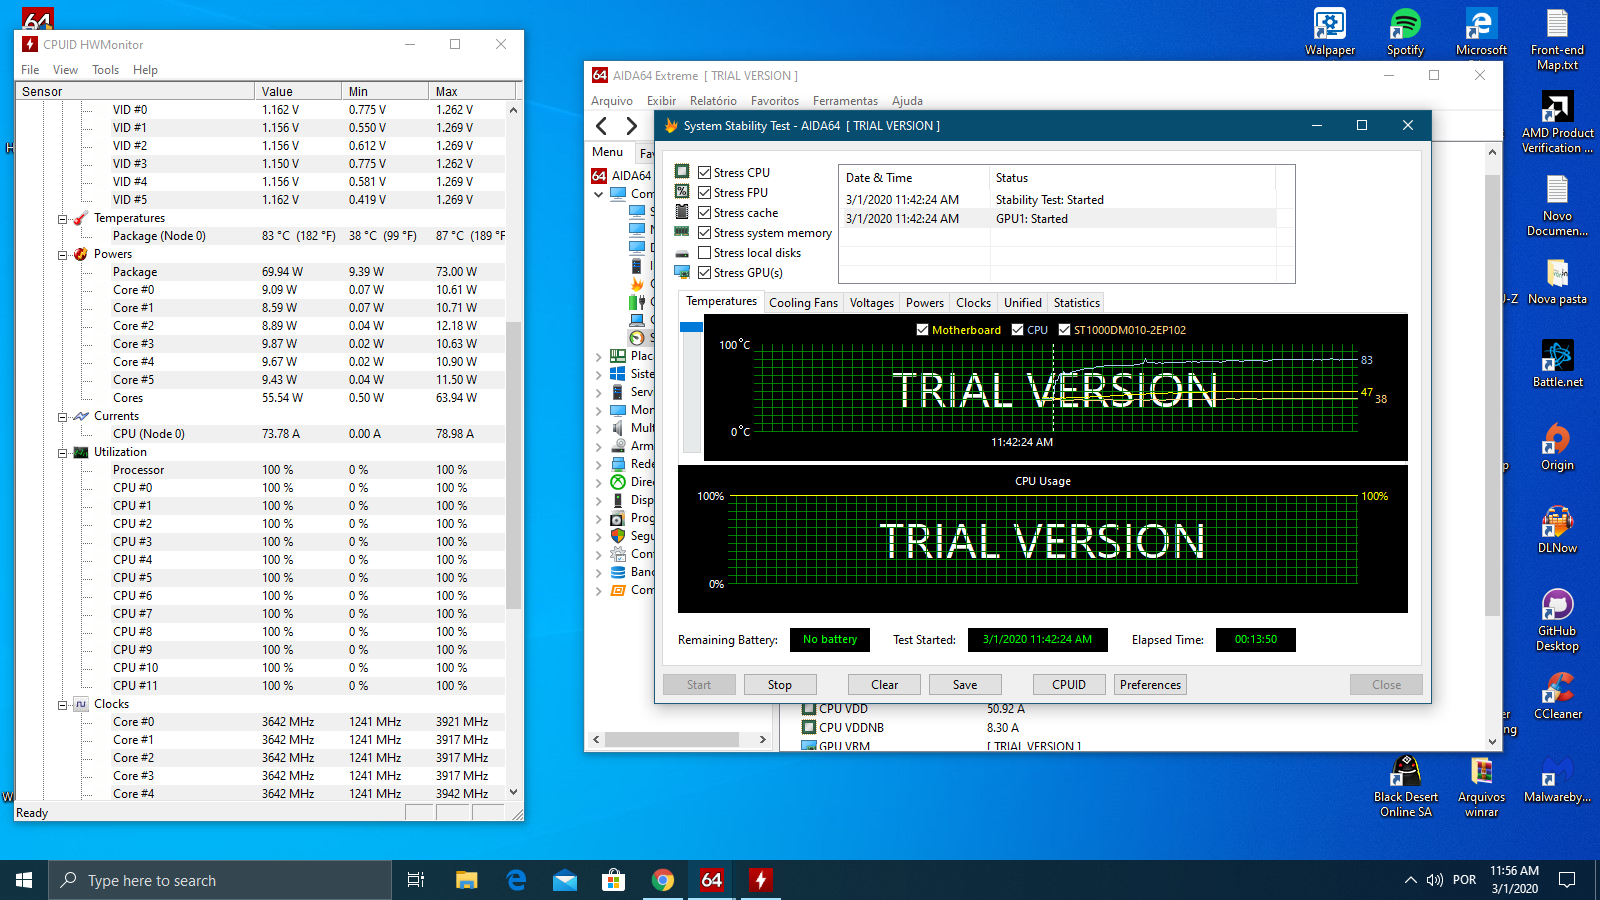The height and width of the screenshot is (900, 1600).
Task: Switch to Voltages tab
Action: pyautogui.click(x=871, y=303)
